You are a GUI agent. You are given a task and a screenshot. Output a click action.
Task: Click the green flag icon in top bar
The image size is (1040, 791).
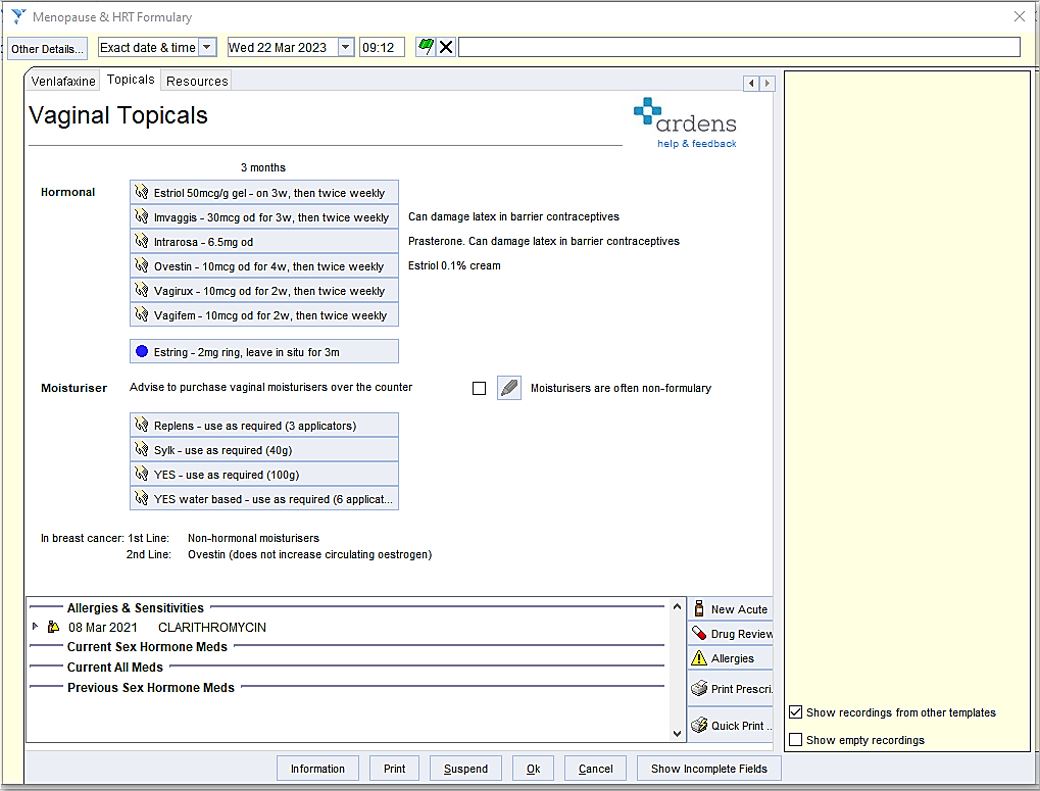click(425, 47)
